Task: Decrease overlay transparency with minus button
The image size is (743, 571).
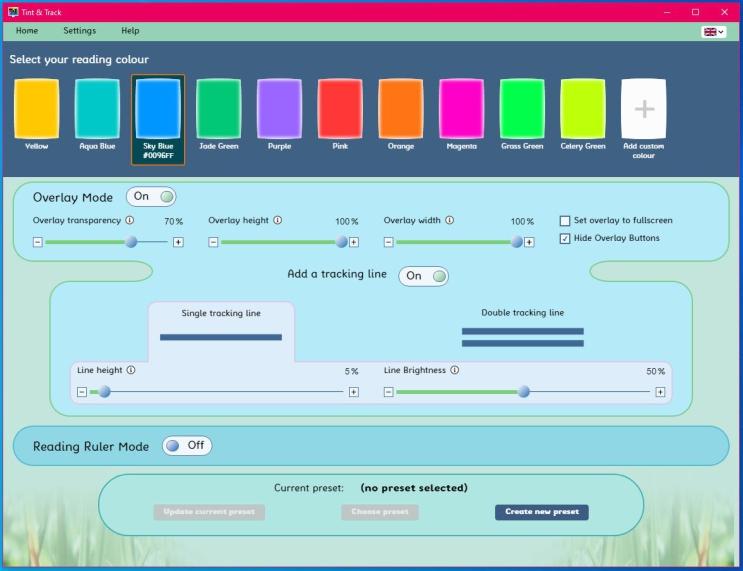Action: pyautogui.click(x=38, y=242)
